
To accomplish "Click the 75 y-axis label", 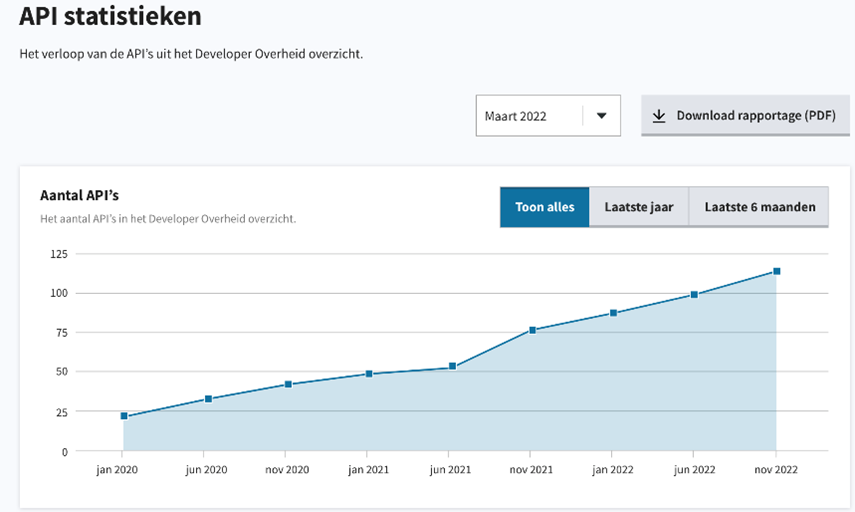I will pyautogui.click(x=62, y=332).
